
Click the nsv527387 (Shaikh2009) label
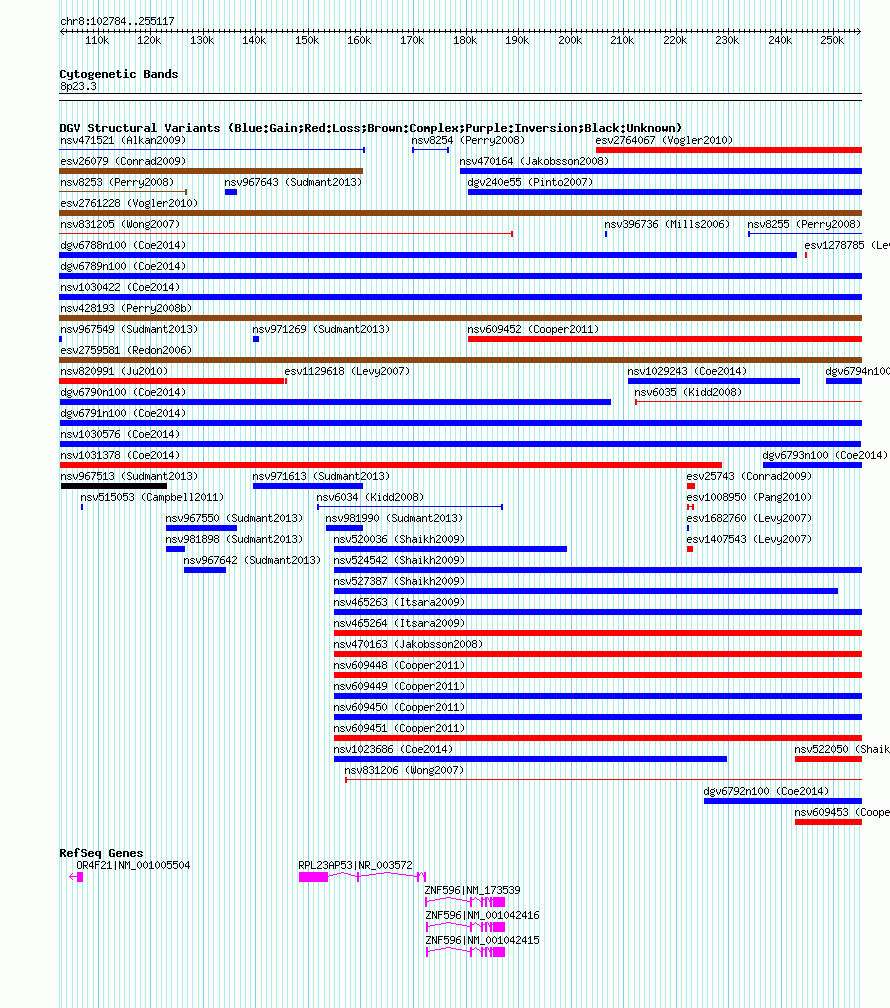tap(399, 581)
